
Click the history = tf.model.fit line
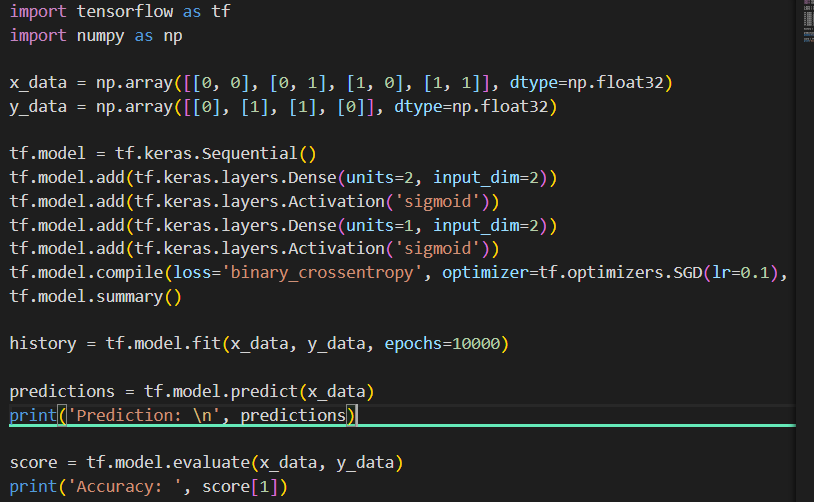pos(259,344)
